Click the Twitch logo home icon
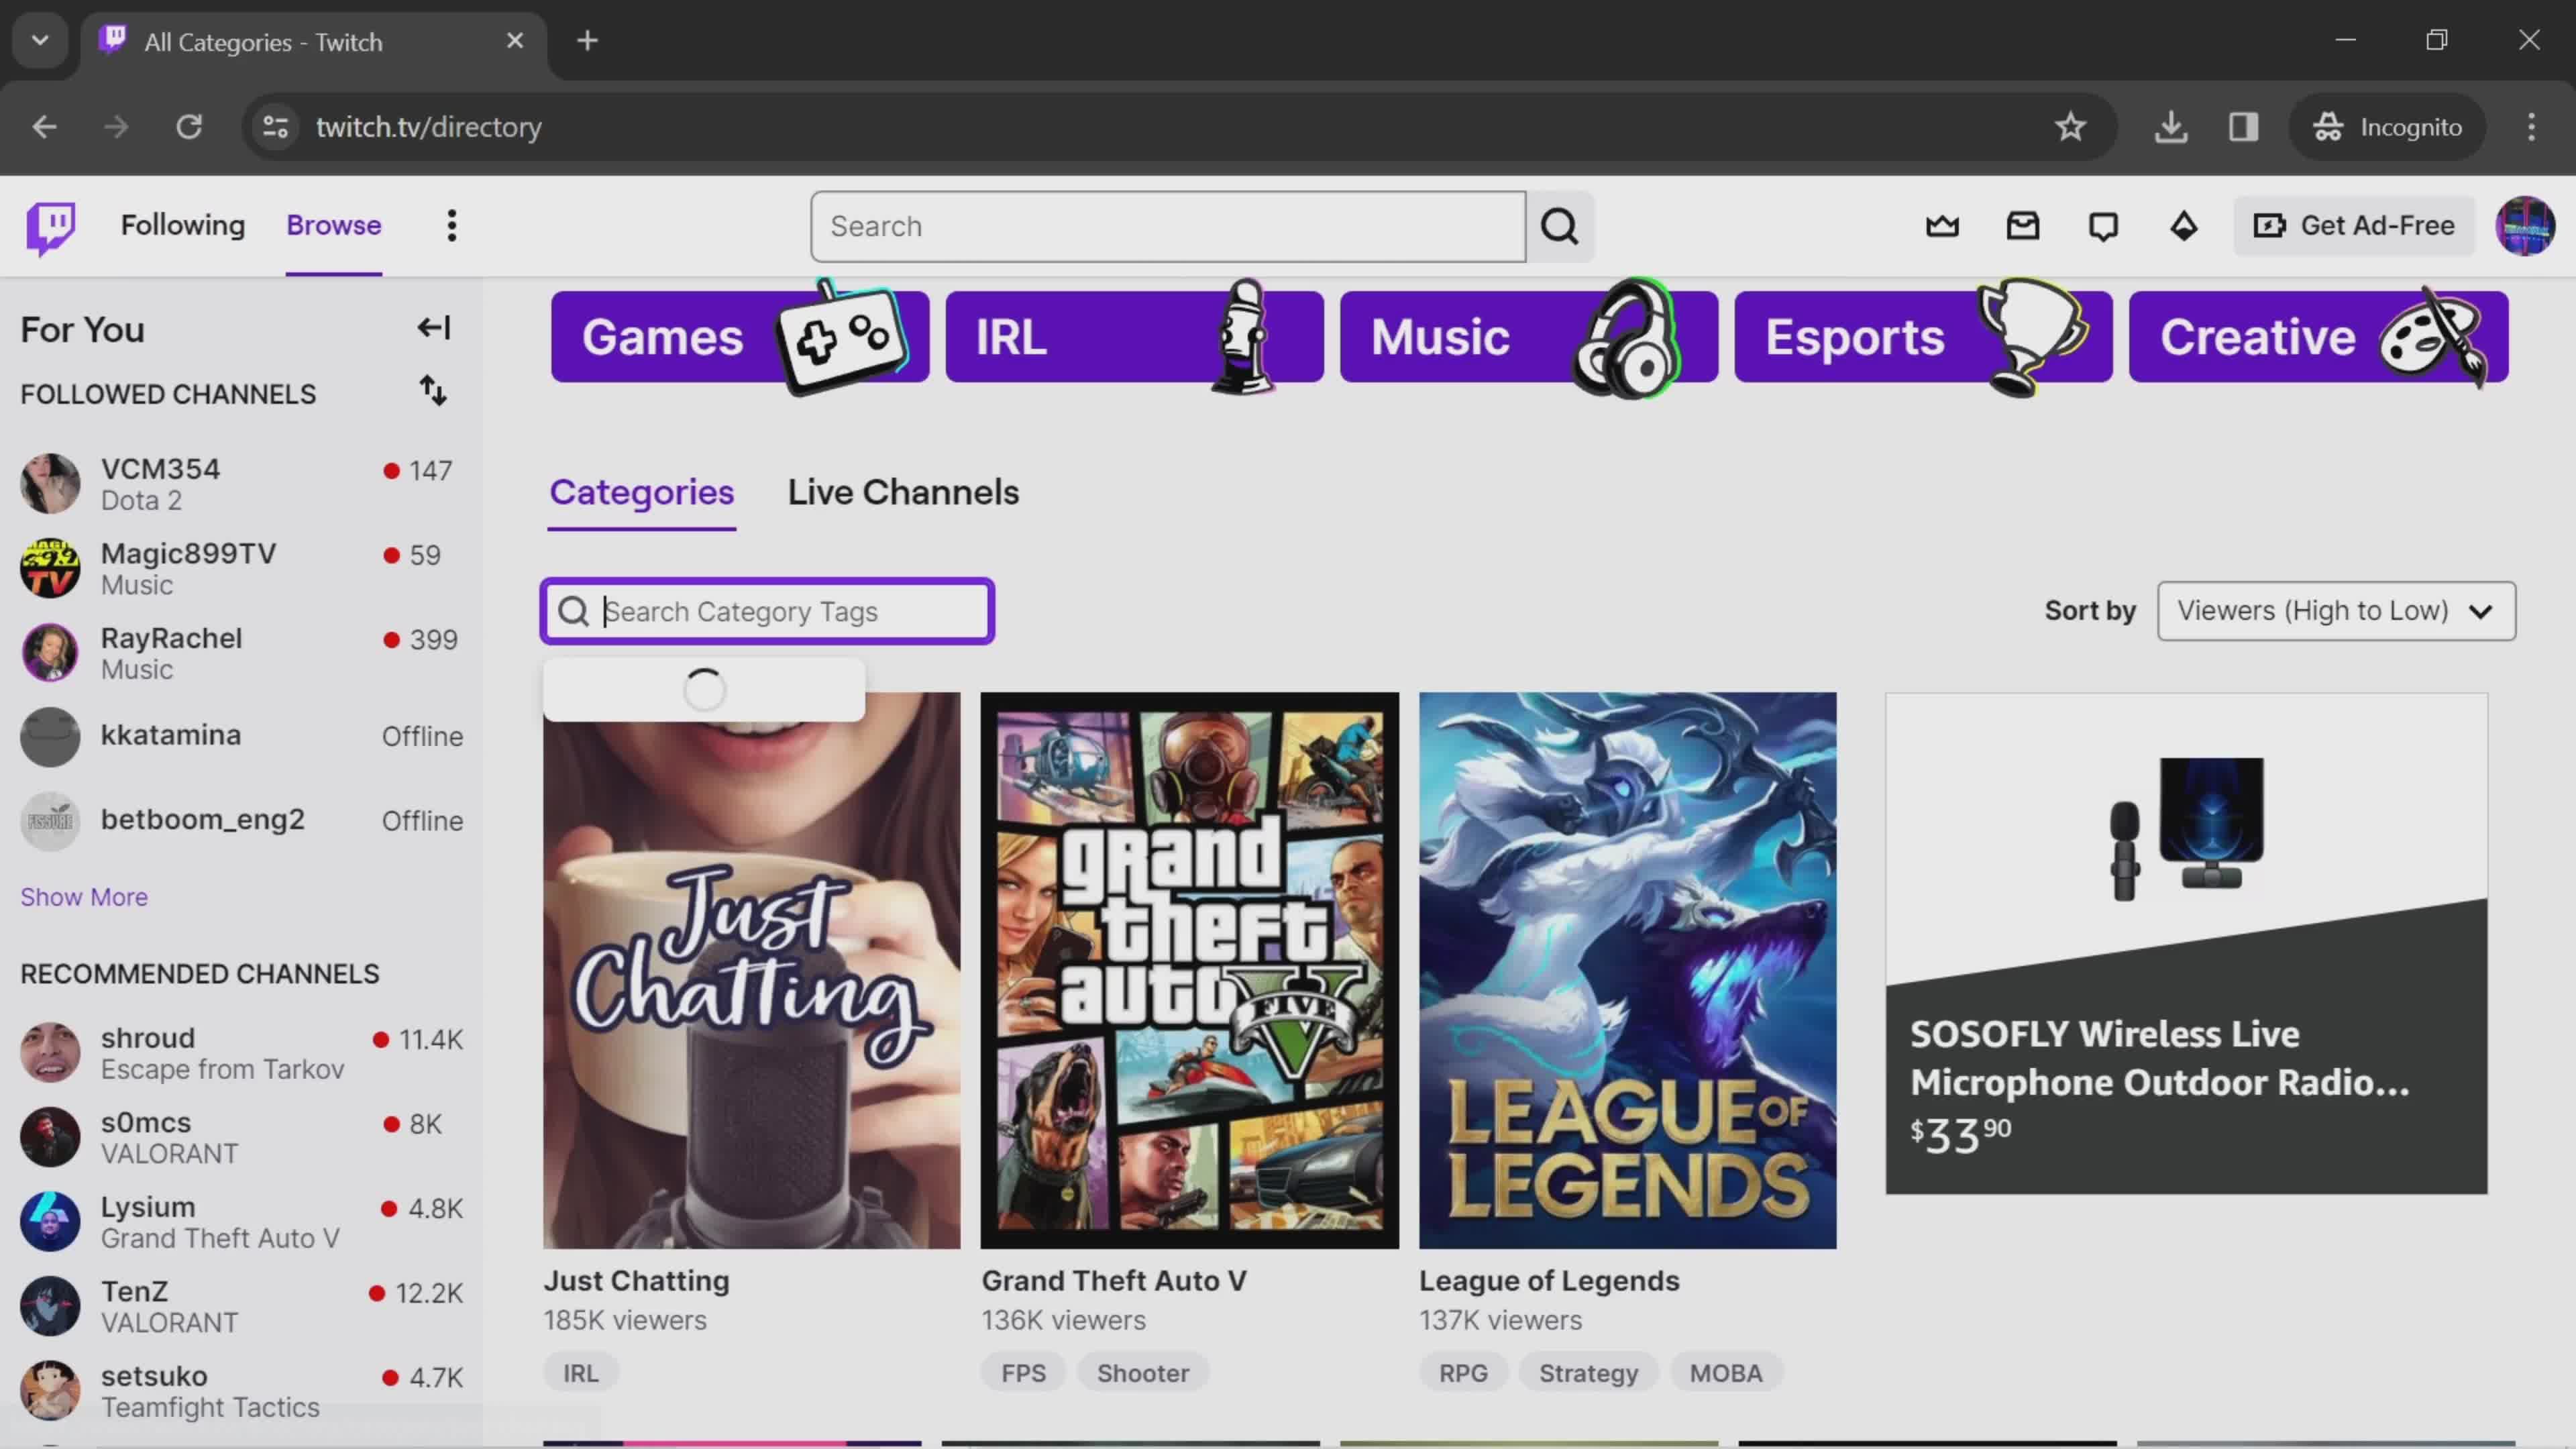The width and height of the screenshot is (2576, 1449). point(50,227)
